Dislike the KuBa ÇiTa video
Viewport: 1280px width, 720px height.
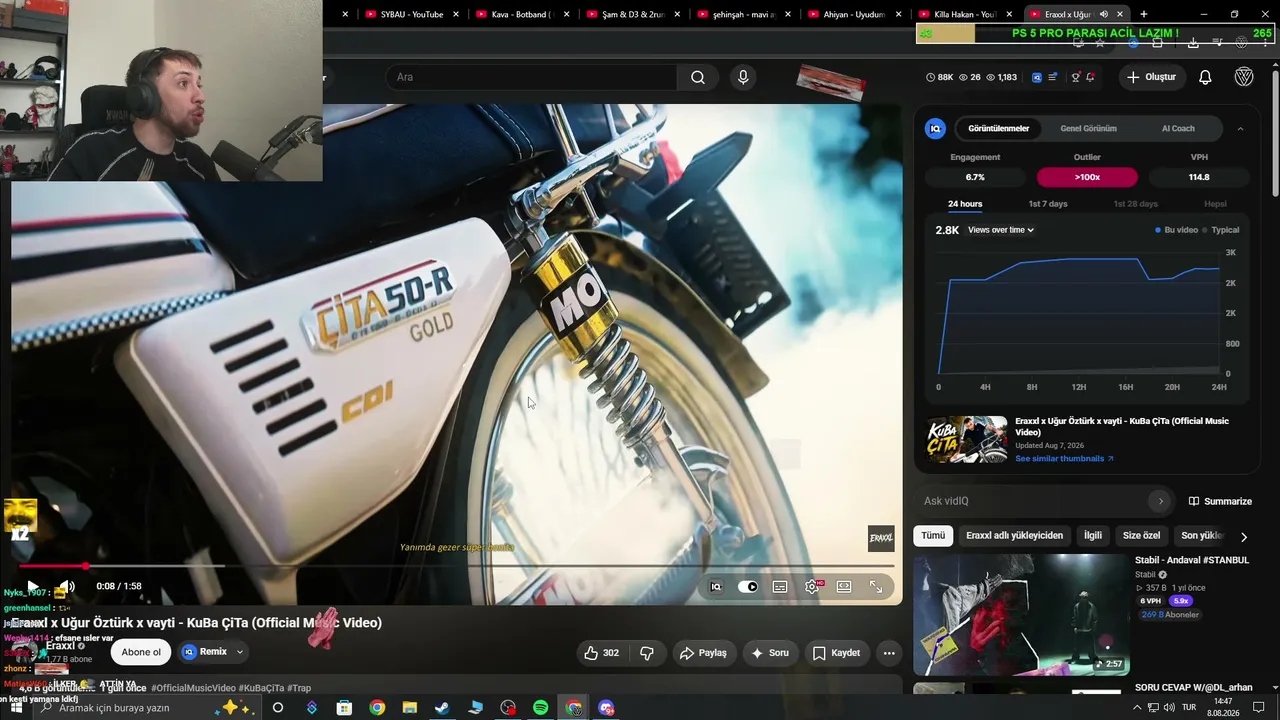647,653
